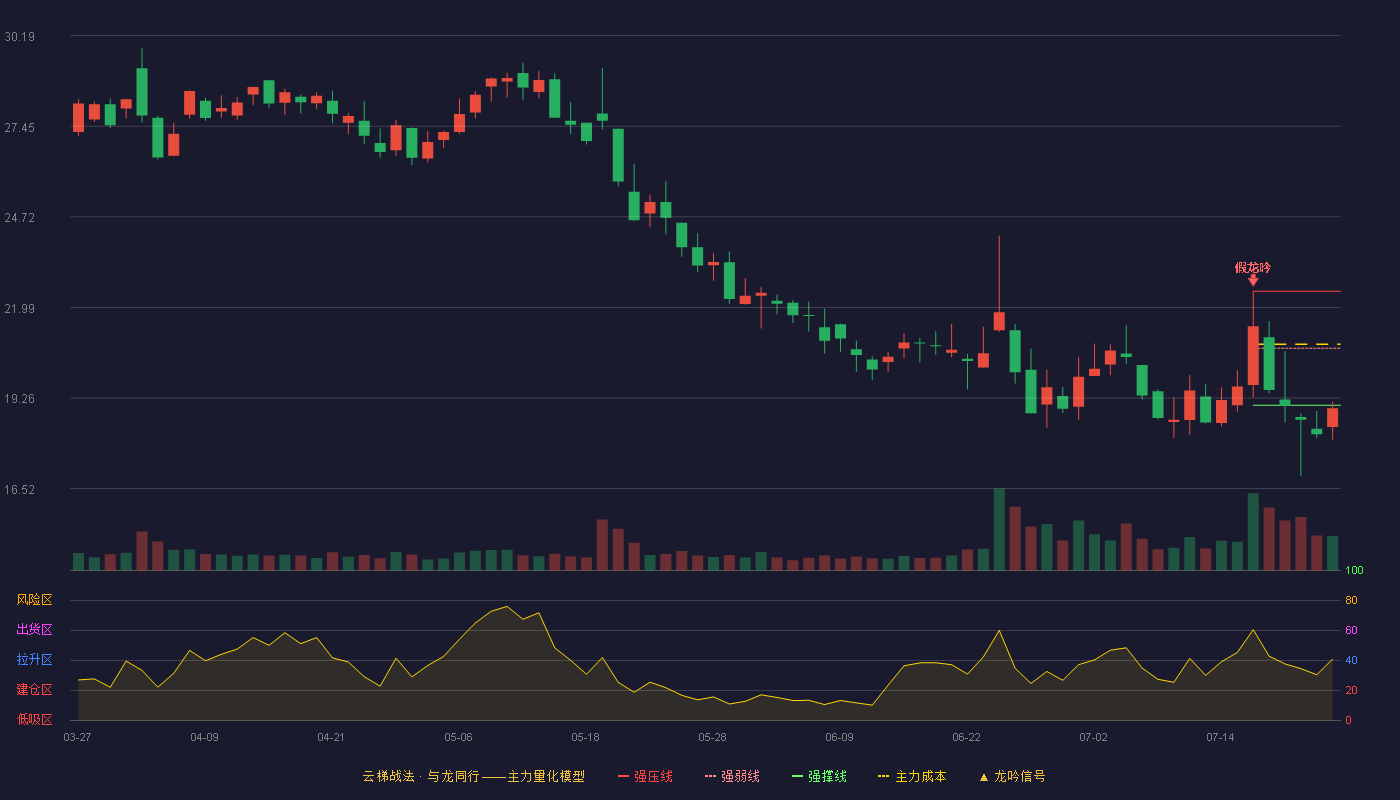This screenshot has height=800, width=1400.
Task: Click the 30.19 price axis label
Action: click(x=20, y=37)
